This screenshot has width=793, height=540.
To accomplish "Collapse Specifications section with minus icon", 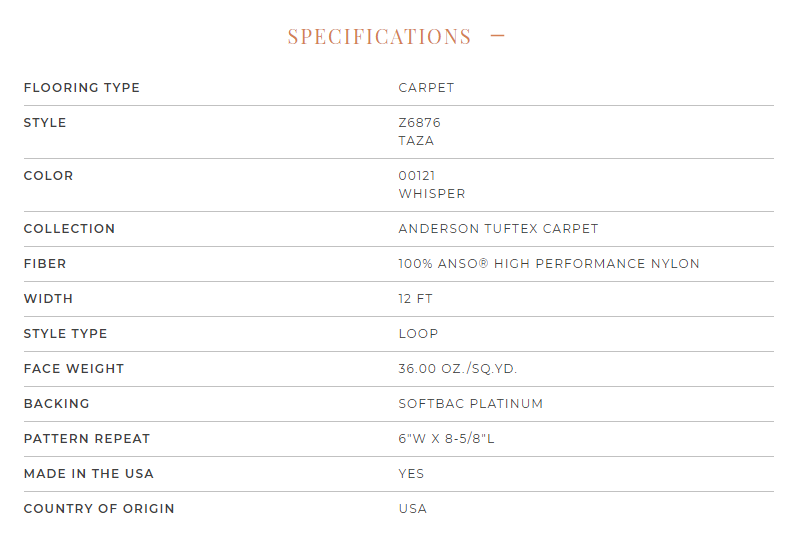I will click(498, 36).
